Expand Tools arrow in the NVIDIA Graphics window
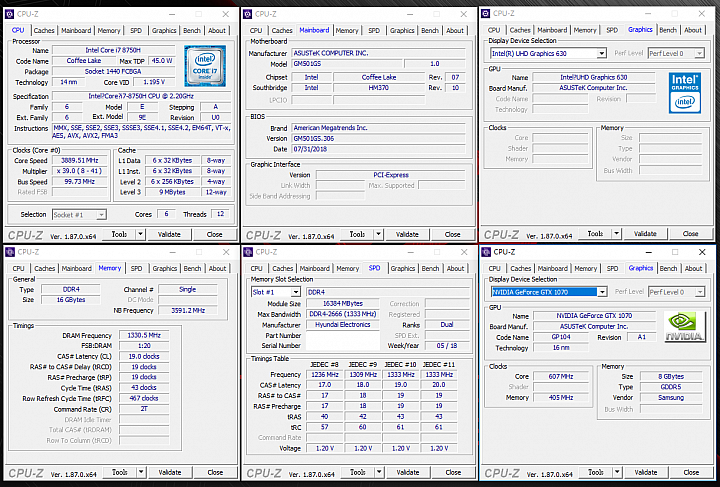720x487 pixels. click(x=617, y=472)
